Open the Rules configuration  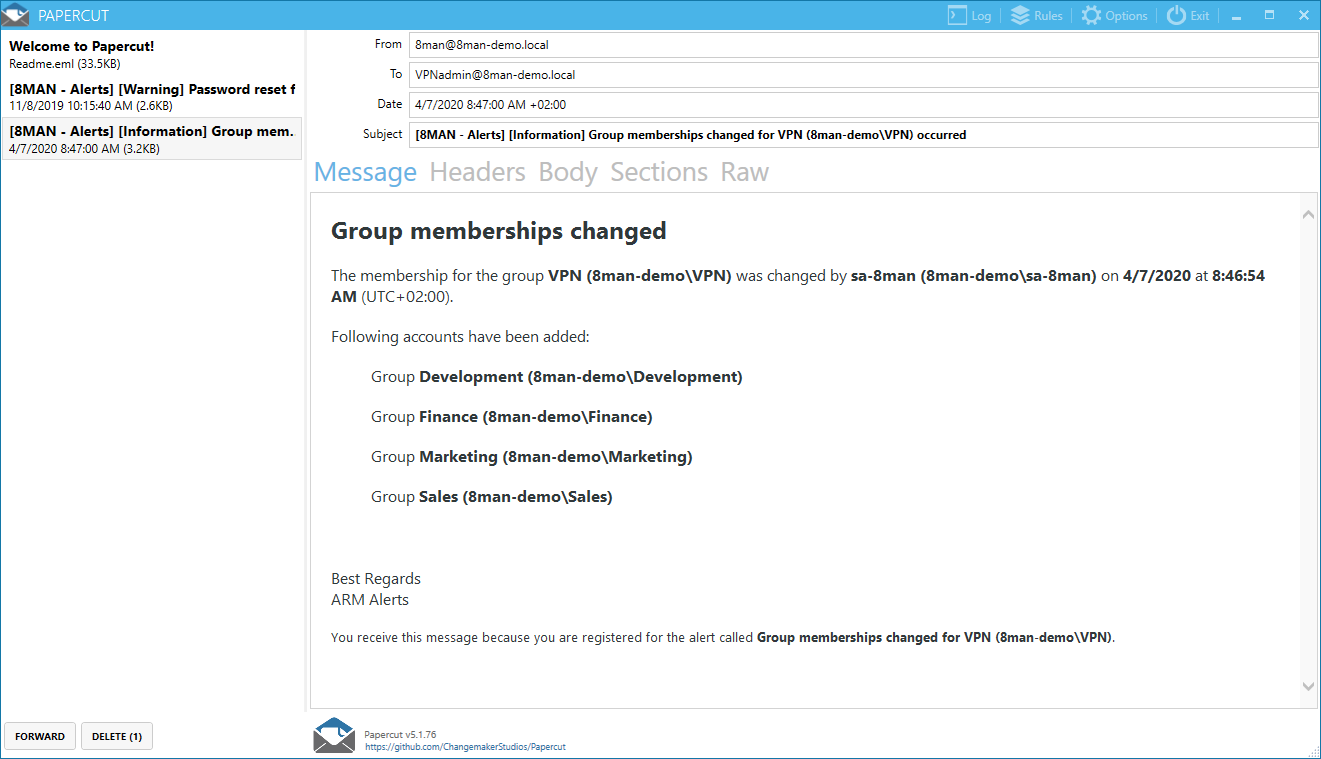pyautogui.click(x=1036, y=15)
